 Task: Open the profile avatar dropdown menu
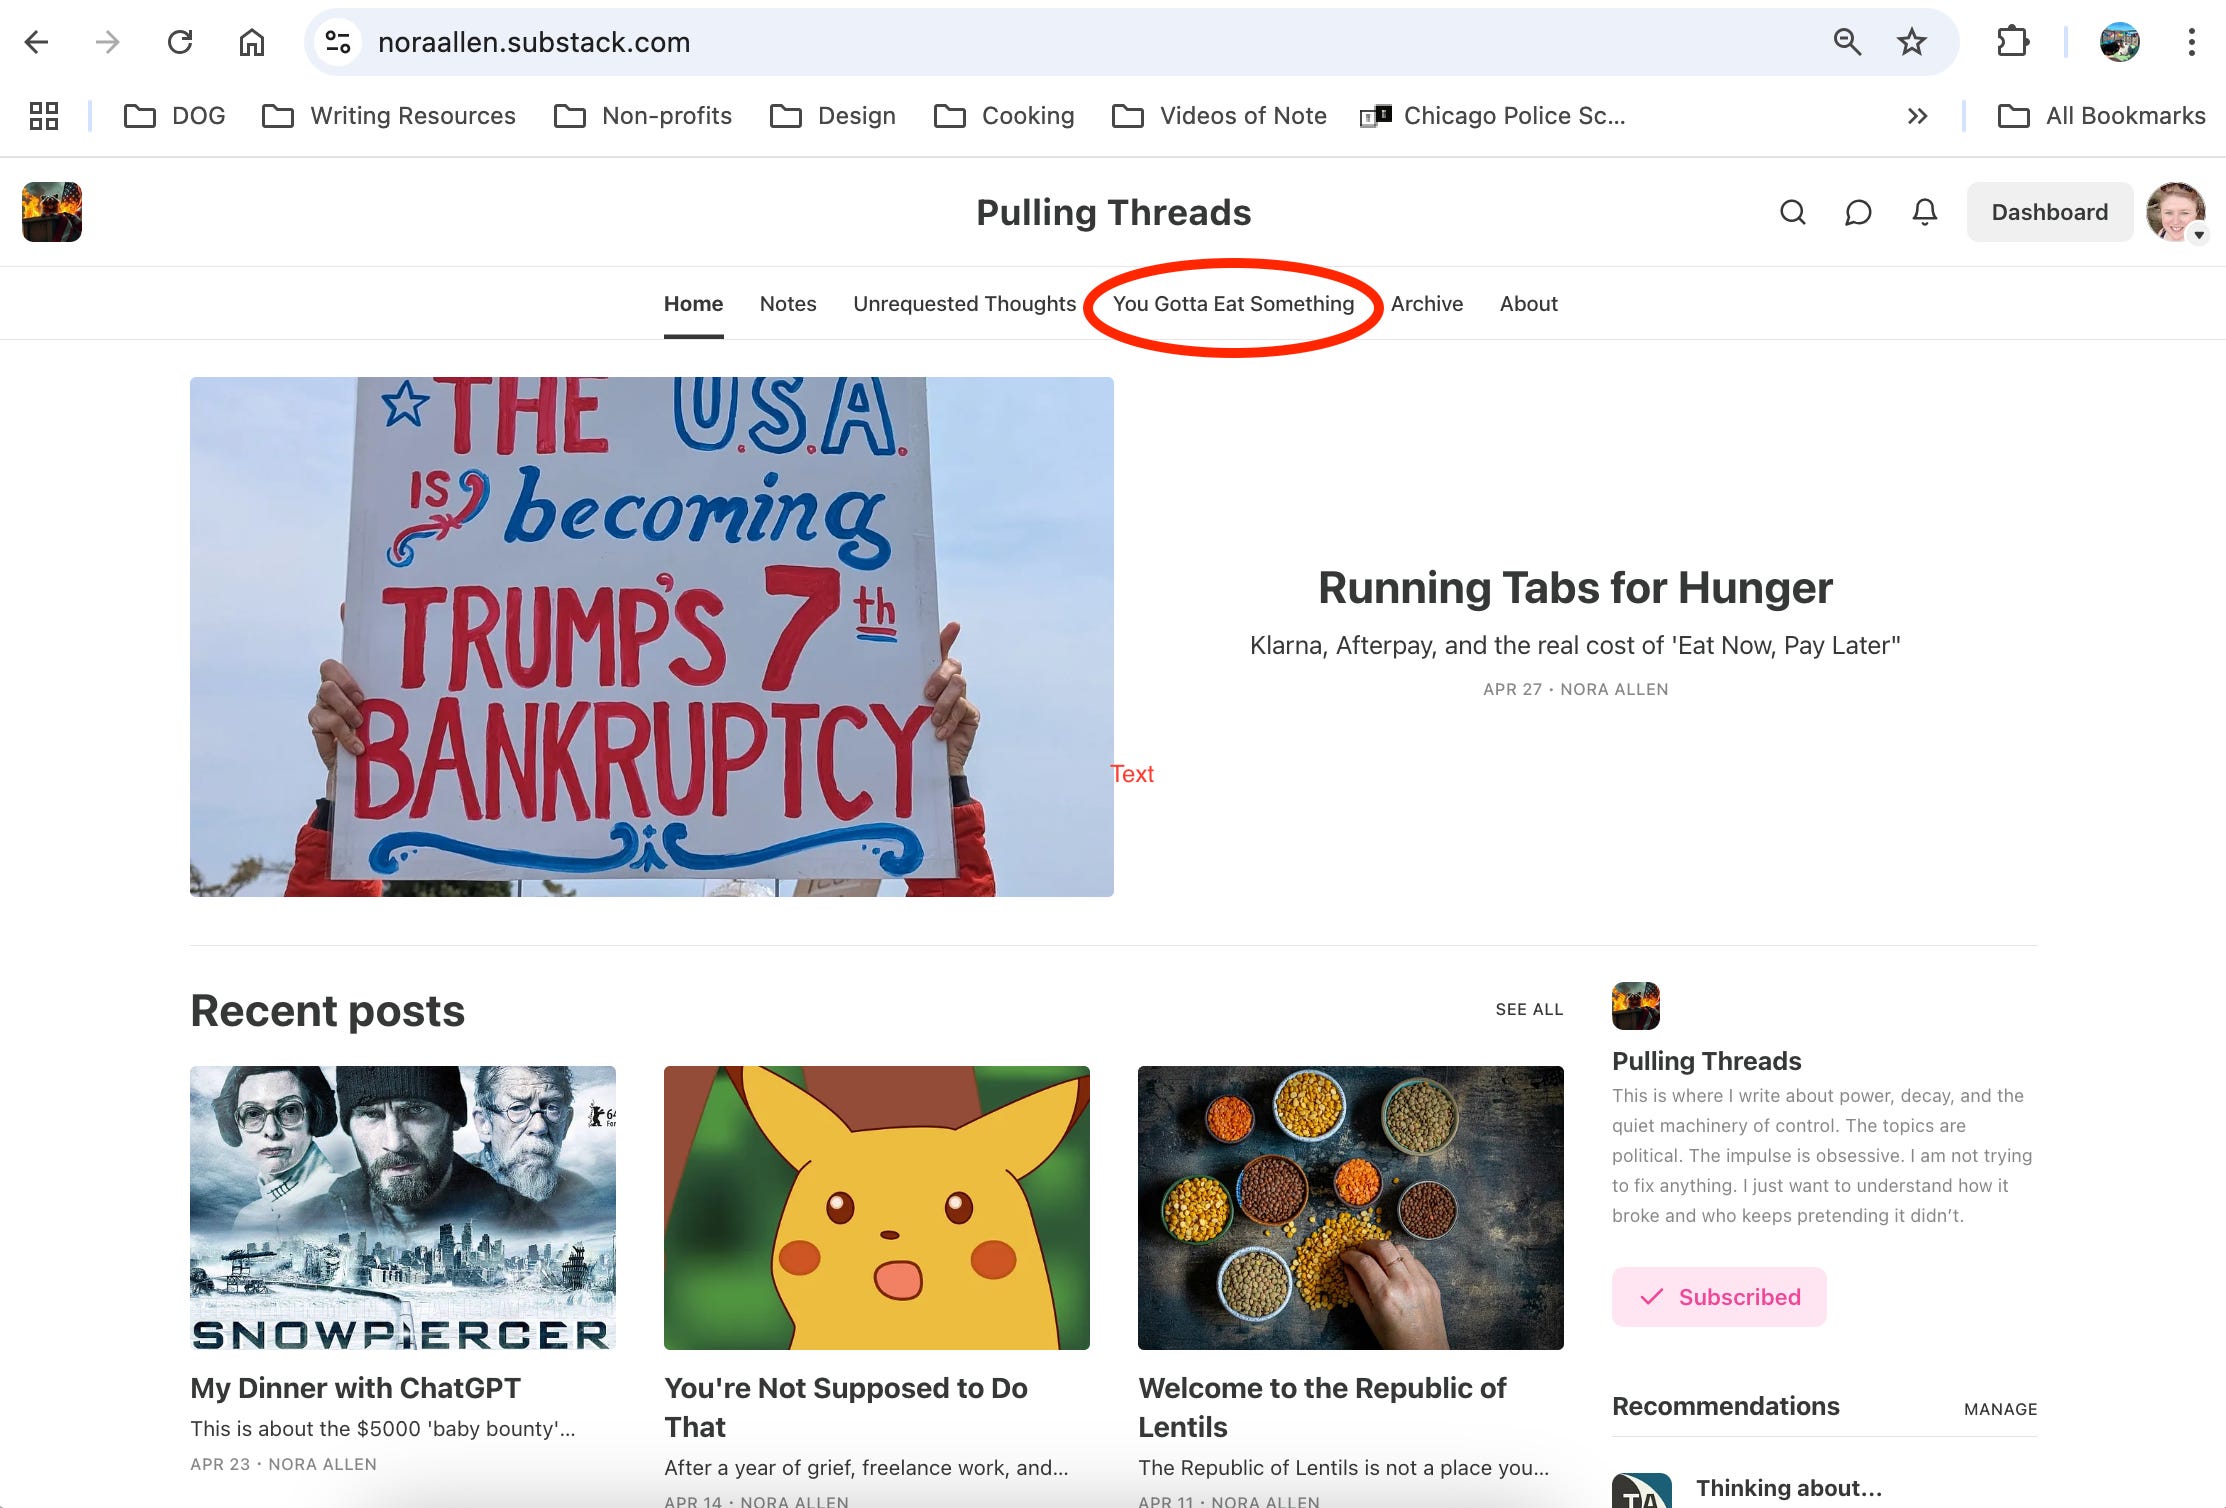(2177, 212)
